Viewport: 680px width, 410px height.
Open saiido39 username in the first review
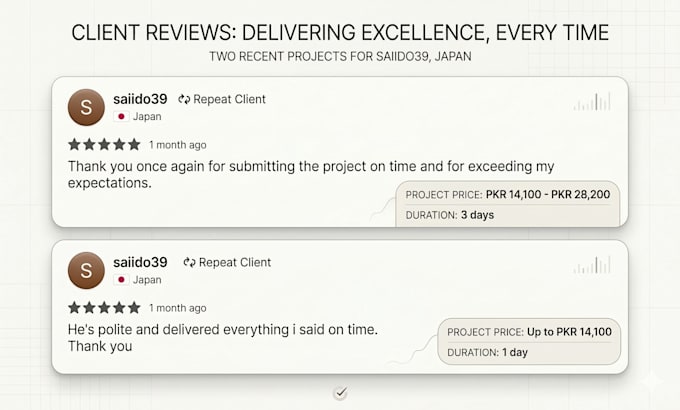click(140, 99)
